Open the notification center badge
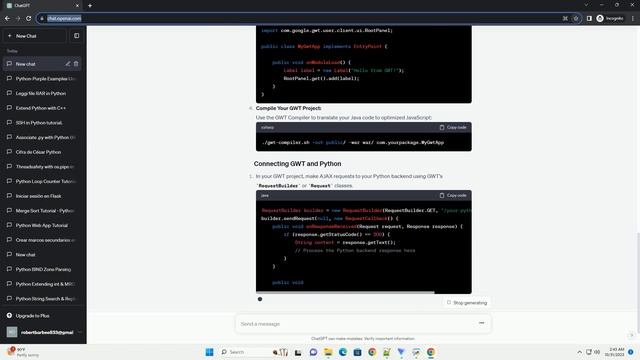The width and height of the screenshot is (640, 360). tap(631, 352)
